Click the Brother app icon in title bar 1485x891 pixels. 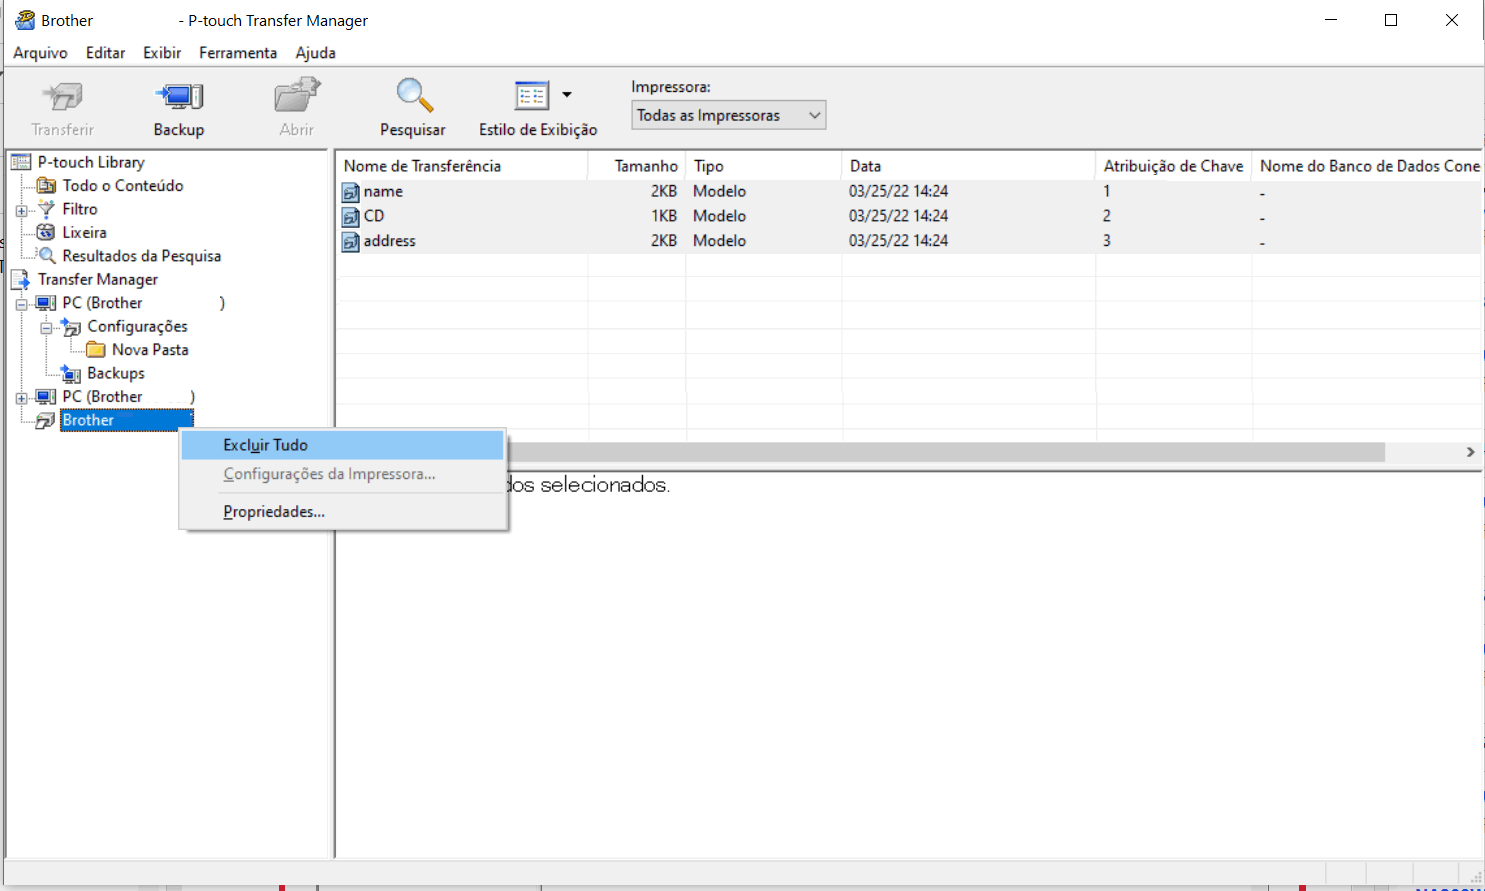point(25,20)
